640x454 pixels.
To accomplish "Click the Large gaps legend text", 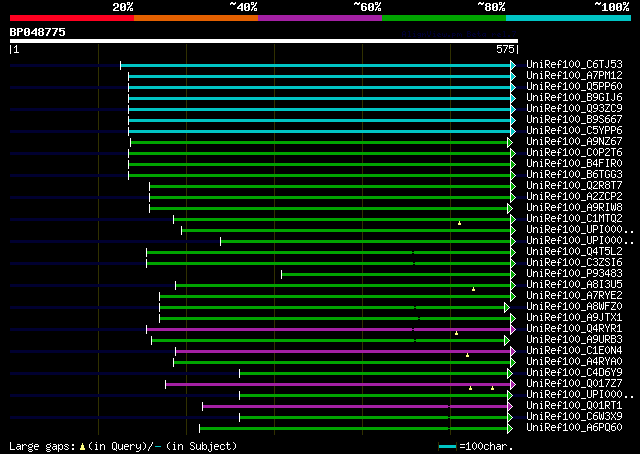I will pyautogui.click(x=42, y=447).
